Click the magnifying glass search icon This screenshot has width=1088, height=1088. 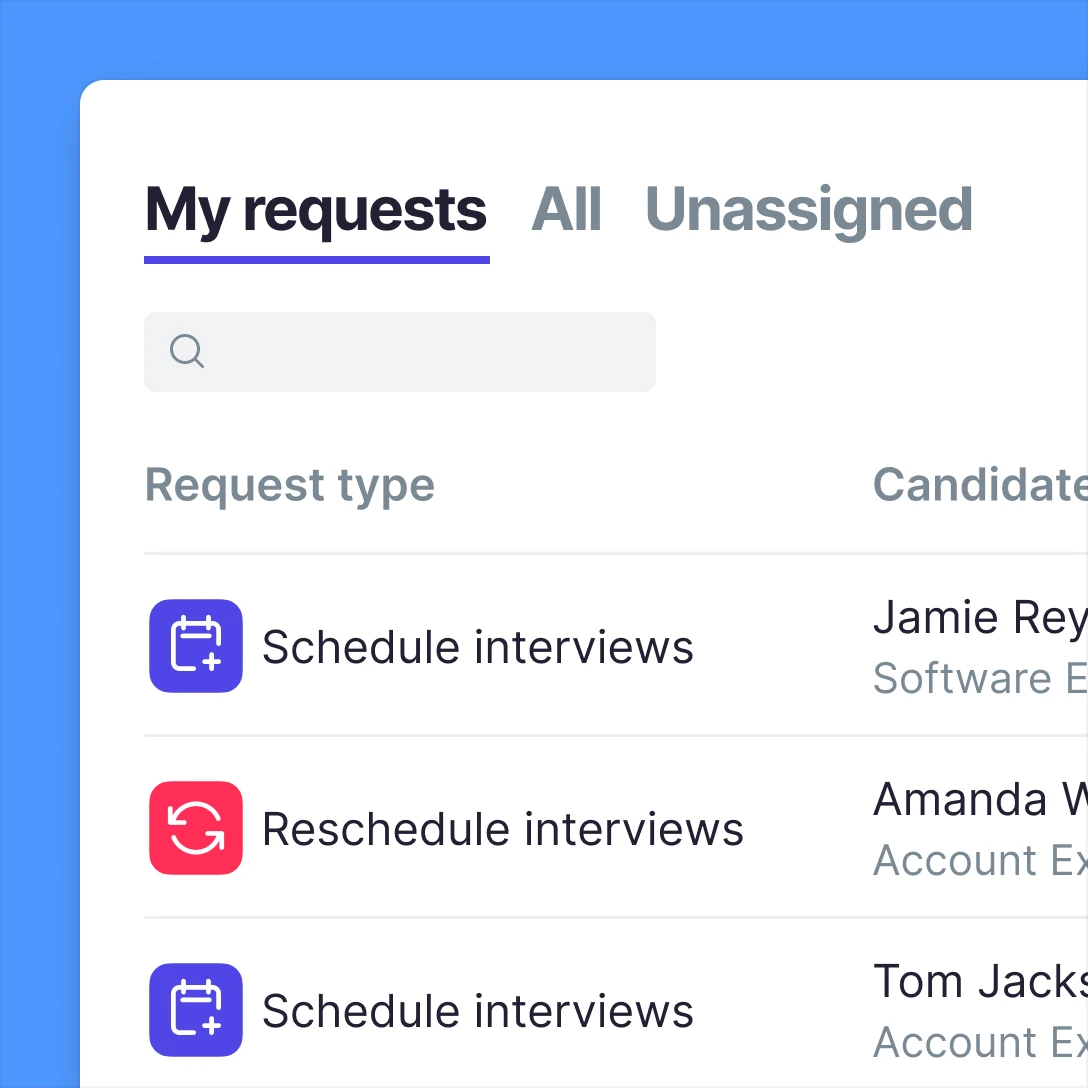[186, 351]
